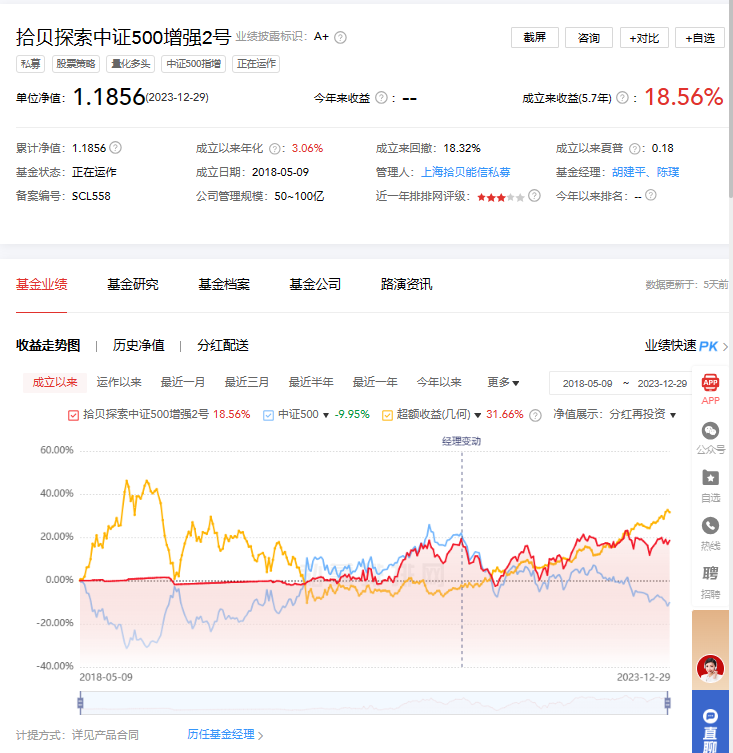Click the 自选 star folder icon in sidebar
This screenshot has width=733, height=753.
click(x=710, y=478)
